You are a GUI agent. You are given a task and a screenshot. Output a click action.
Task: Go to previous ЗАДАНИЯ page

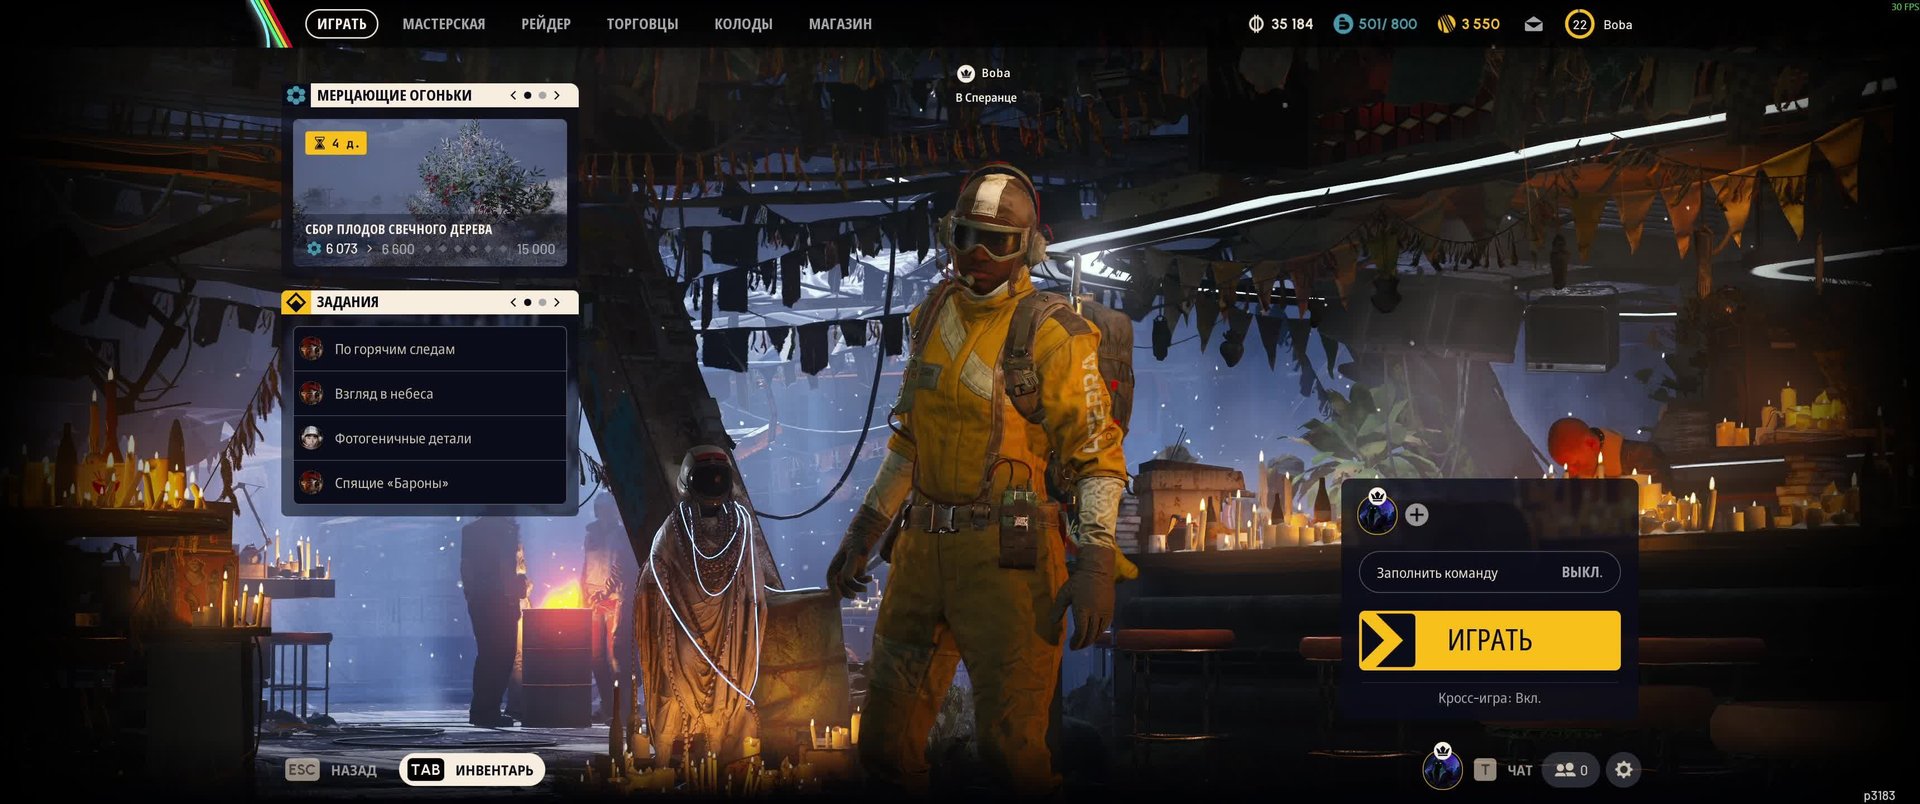click(x=513, y=302)
